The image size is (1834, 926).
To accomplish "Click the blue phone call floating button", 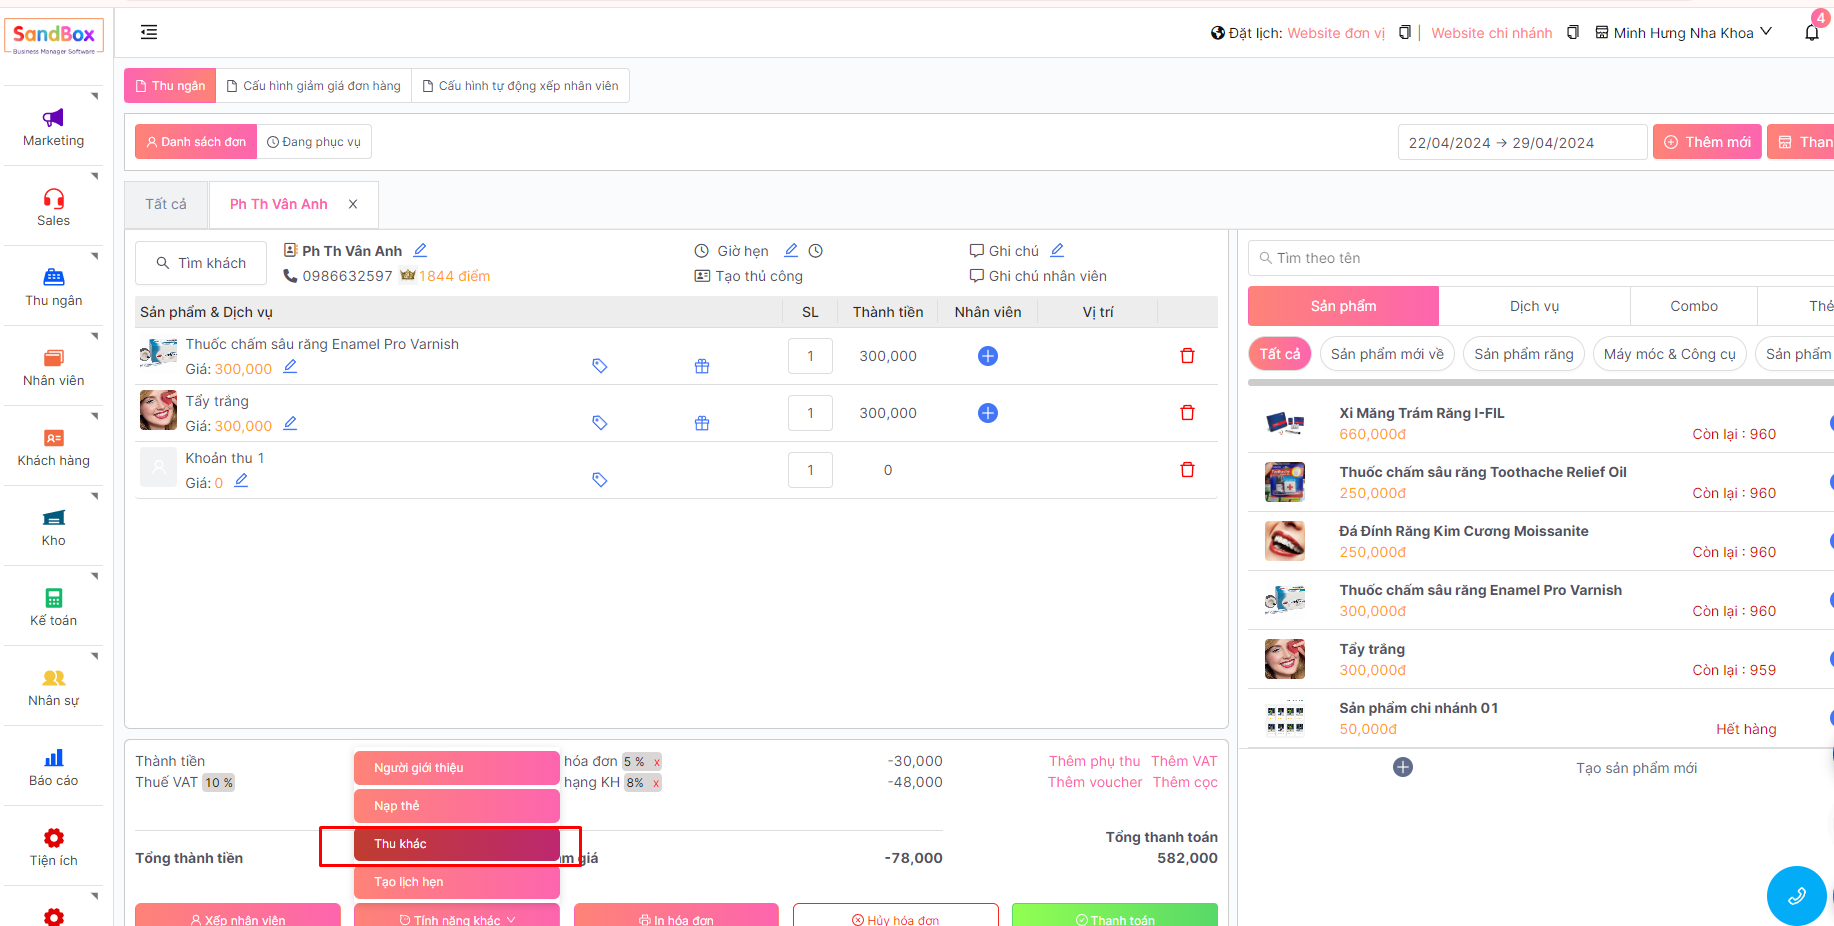I will pos(1796,895).
